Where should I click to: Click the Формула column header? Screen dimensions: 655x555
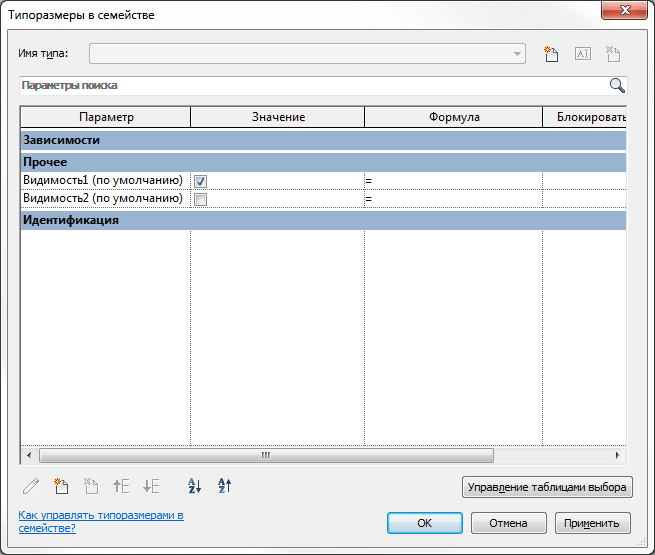point(453,118)
